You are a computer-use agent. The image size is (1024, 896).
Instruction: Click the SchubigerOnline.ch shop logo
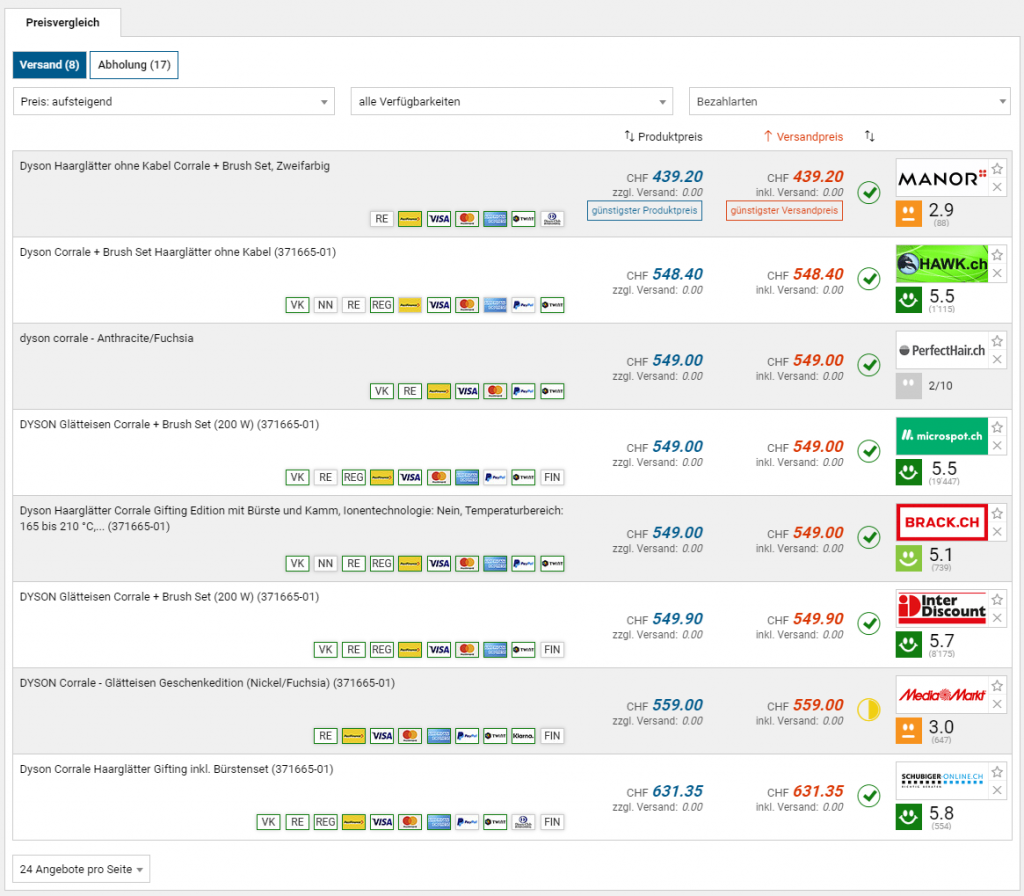click(x=941, y=781)
